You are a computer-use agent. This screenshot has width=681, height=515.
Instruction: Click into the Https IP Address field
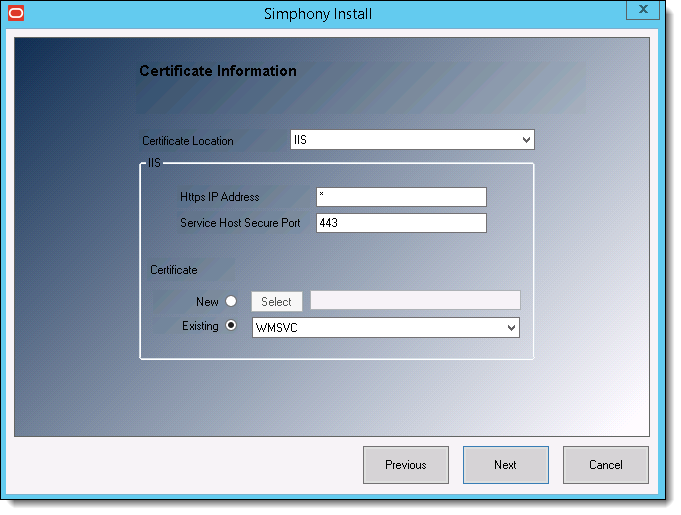tap(401, 197)
